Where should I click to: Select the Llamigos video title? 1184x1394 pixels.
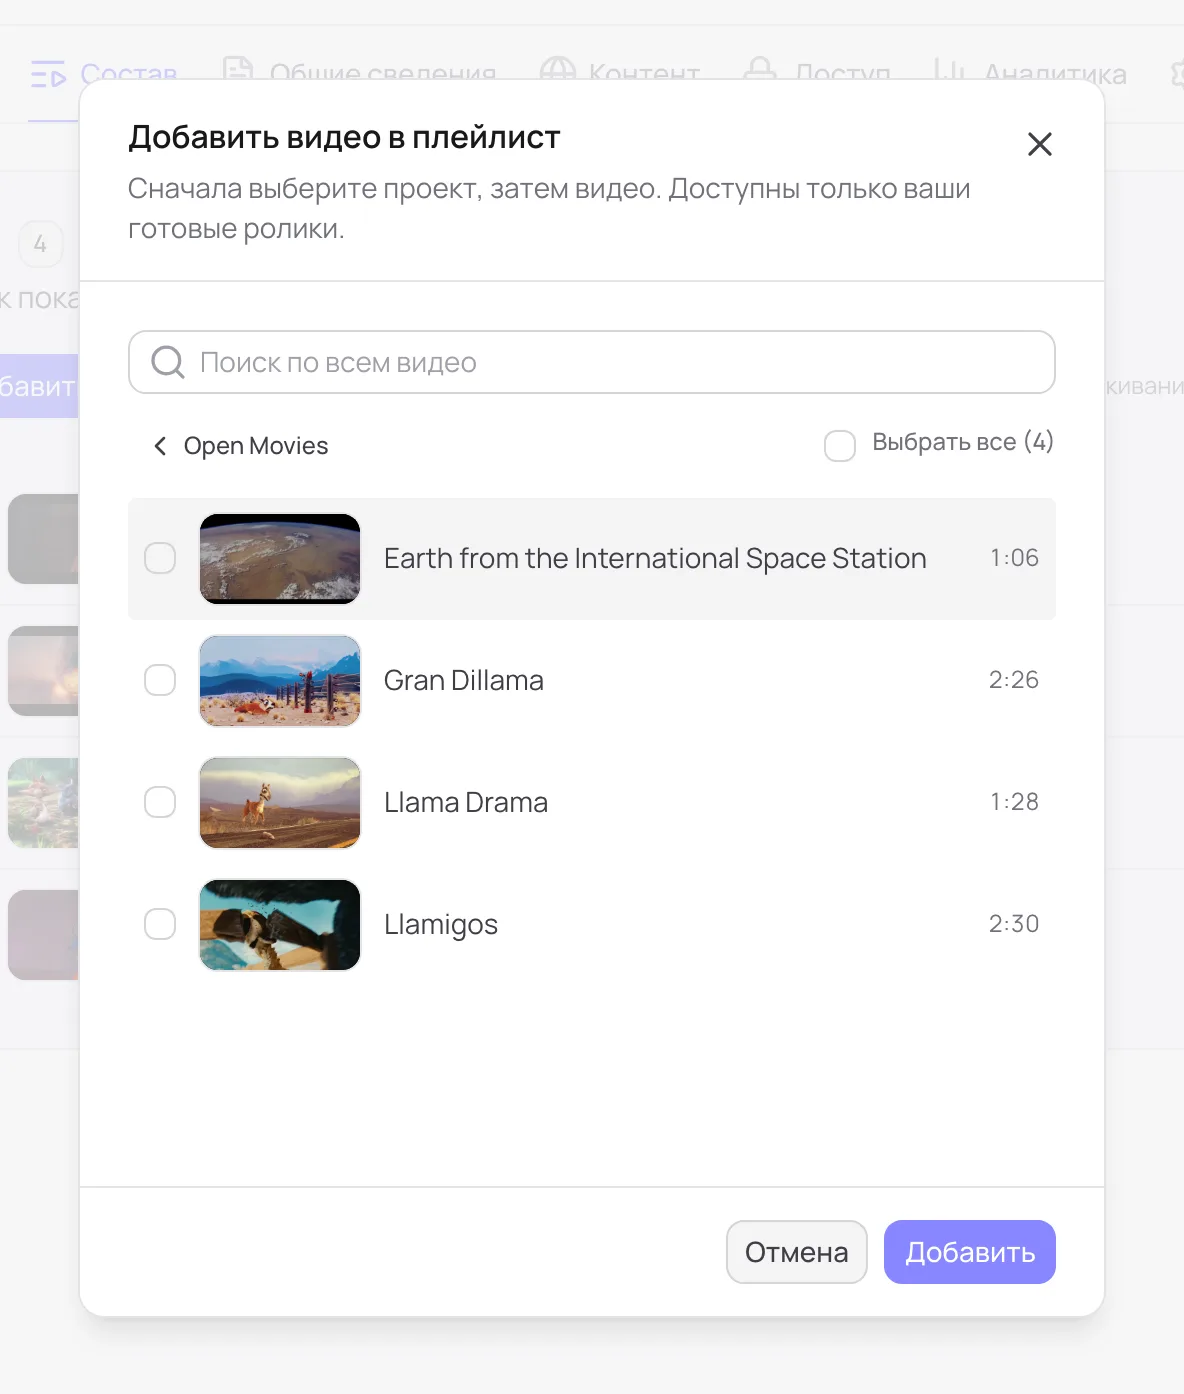tap(441, 925)
